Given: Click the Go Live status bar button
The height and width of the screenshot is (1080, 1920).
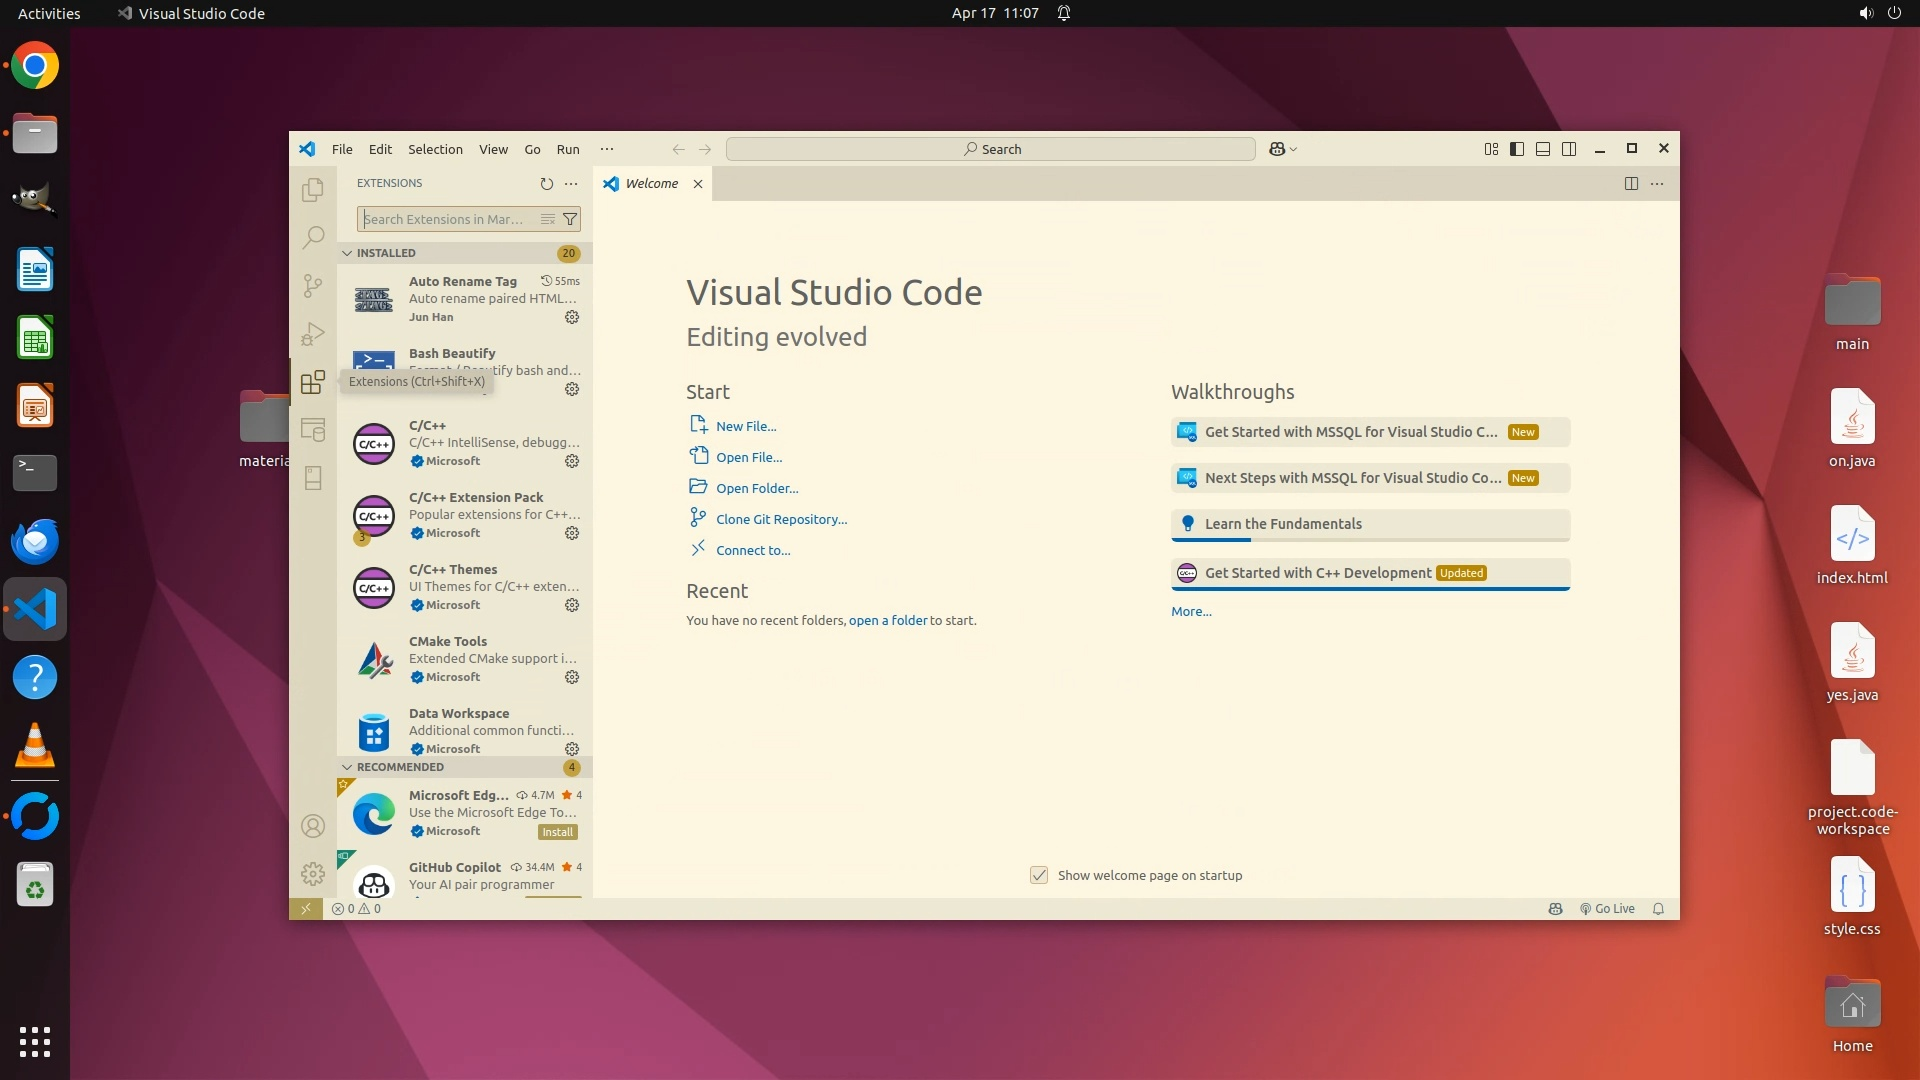Looking at the screenshot, I should pos(1607,909).
